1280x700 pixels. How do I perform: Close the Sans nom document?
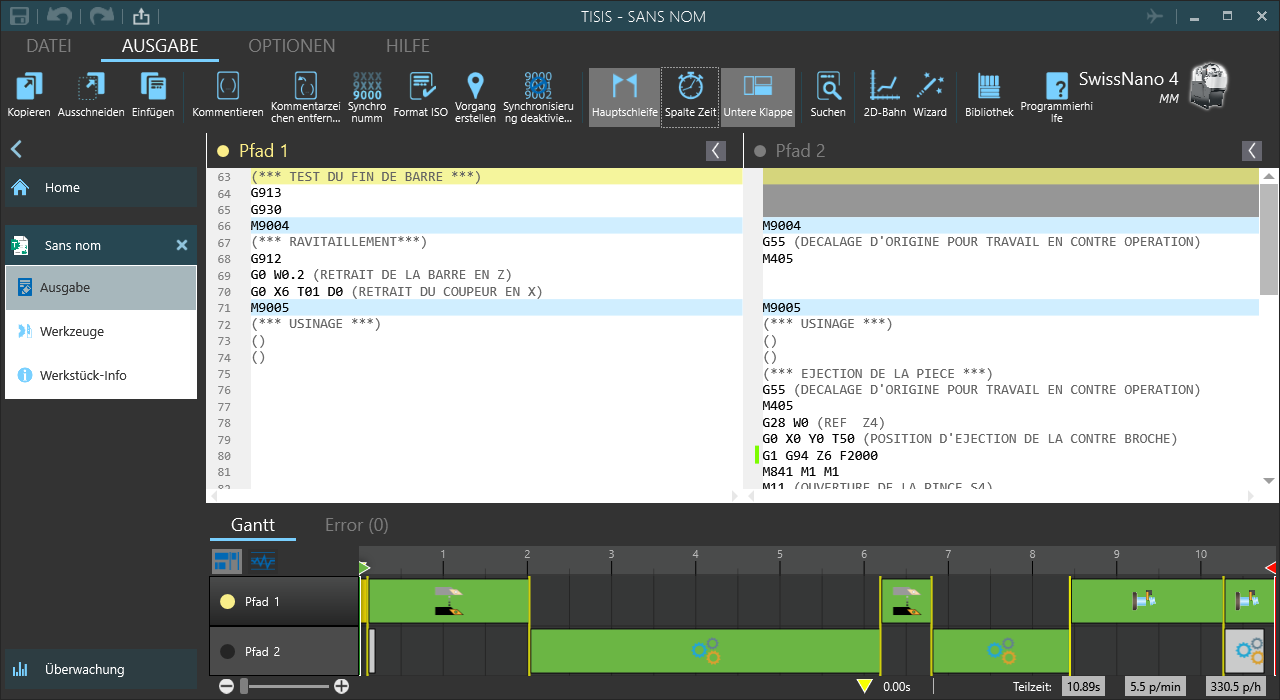tap(182, 245)
